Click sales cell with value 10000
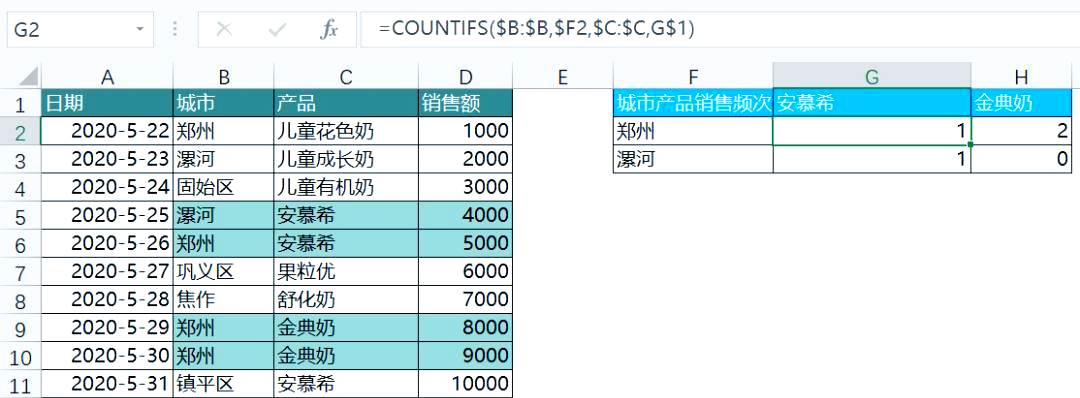This screenshot has height=398, width=1080. coord(466,384)
